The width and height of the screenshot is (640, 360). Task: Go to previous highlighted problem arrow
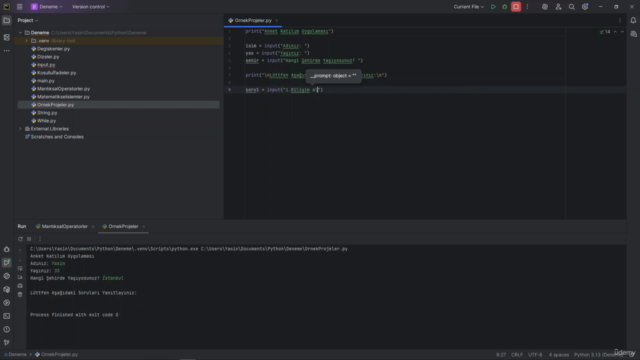tap(616, 32)
